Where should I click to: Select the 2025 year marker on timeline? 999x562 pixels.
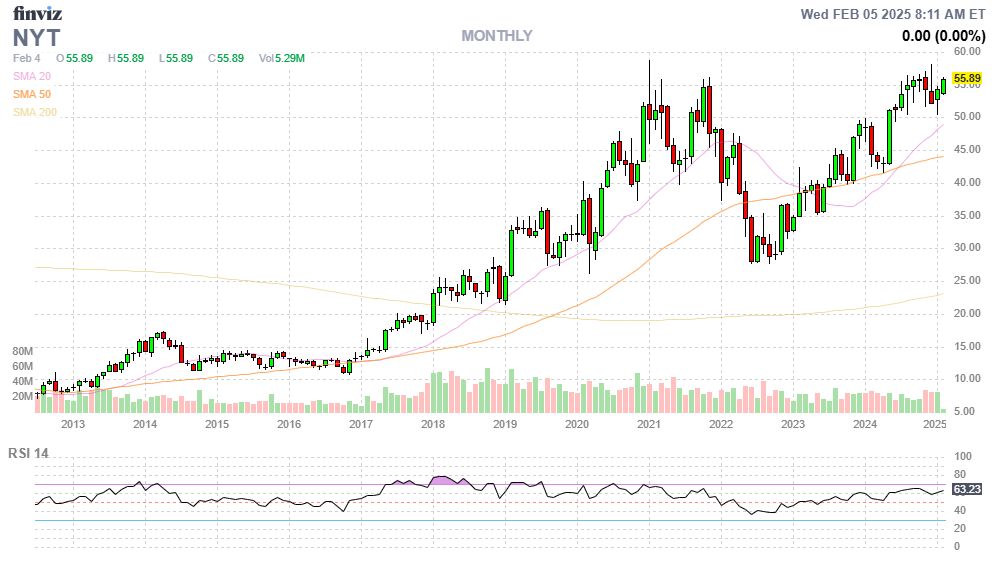click(935, 424)
